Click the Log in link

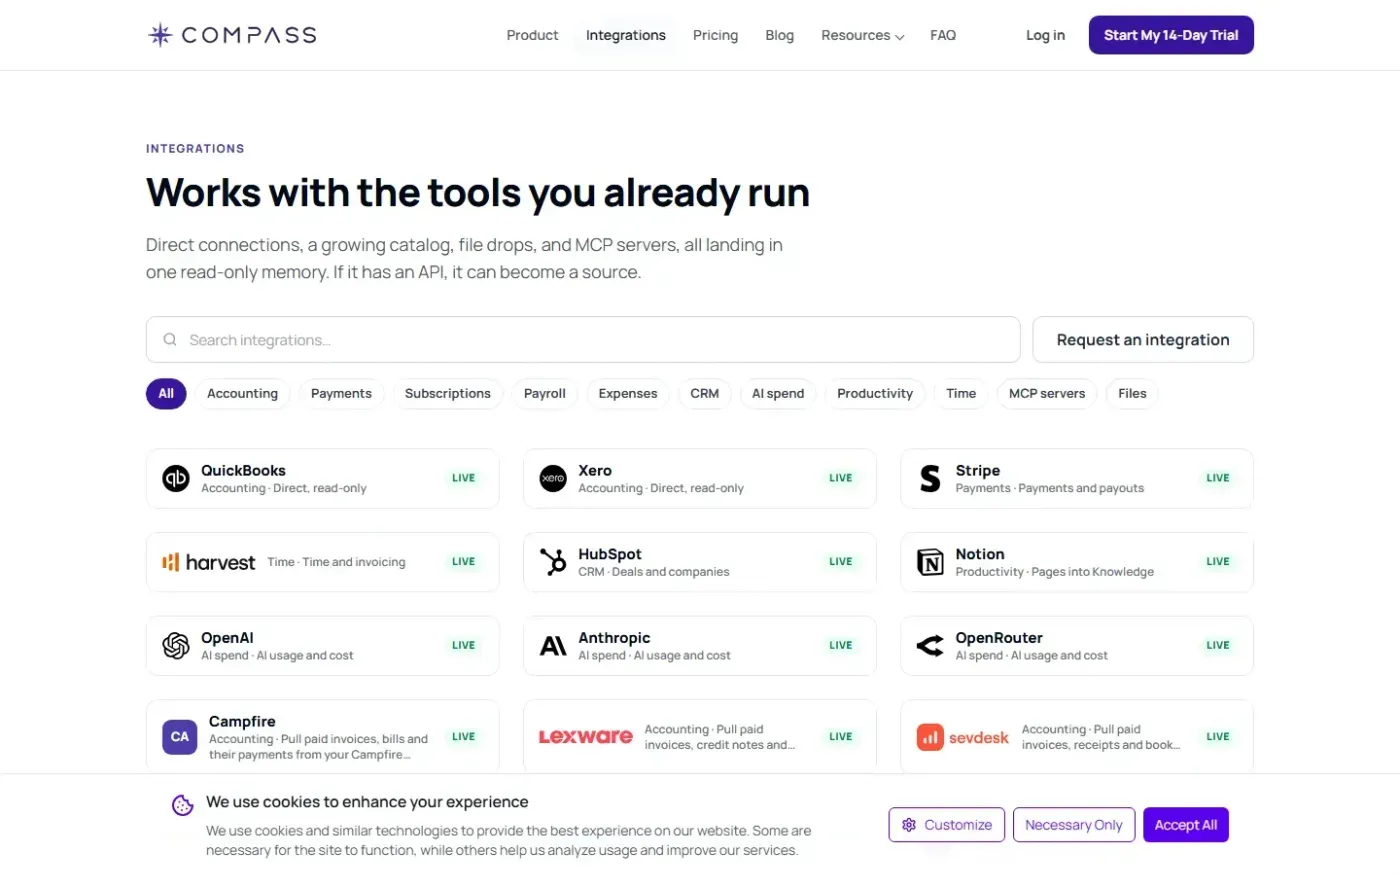coord(1045,35)
